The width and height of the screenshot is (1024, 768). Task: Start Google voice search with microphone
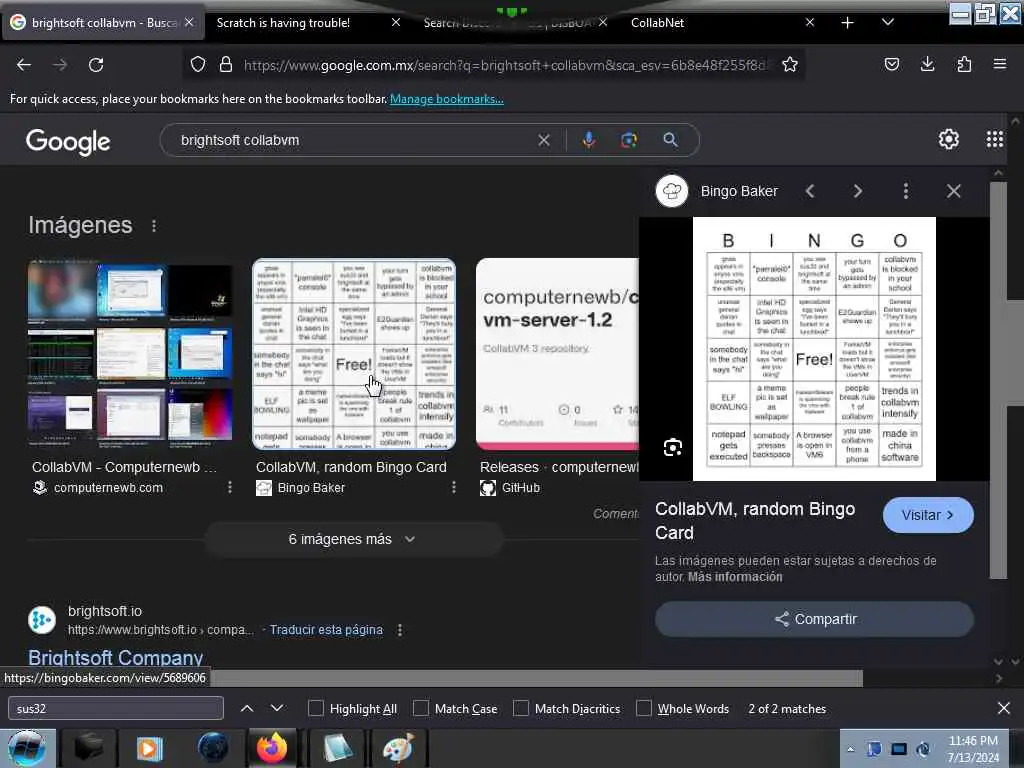point(588,140)
